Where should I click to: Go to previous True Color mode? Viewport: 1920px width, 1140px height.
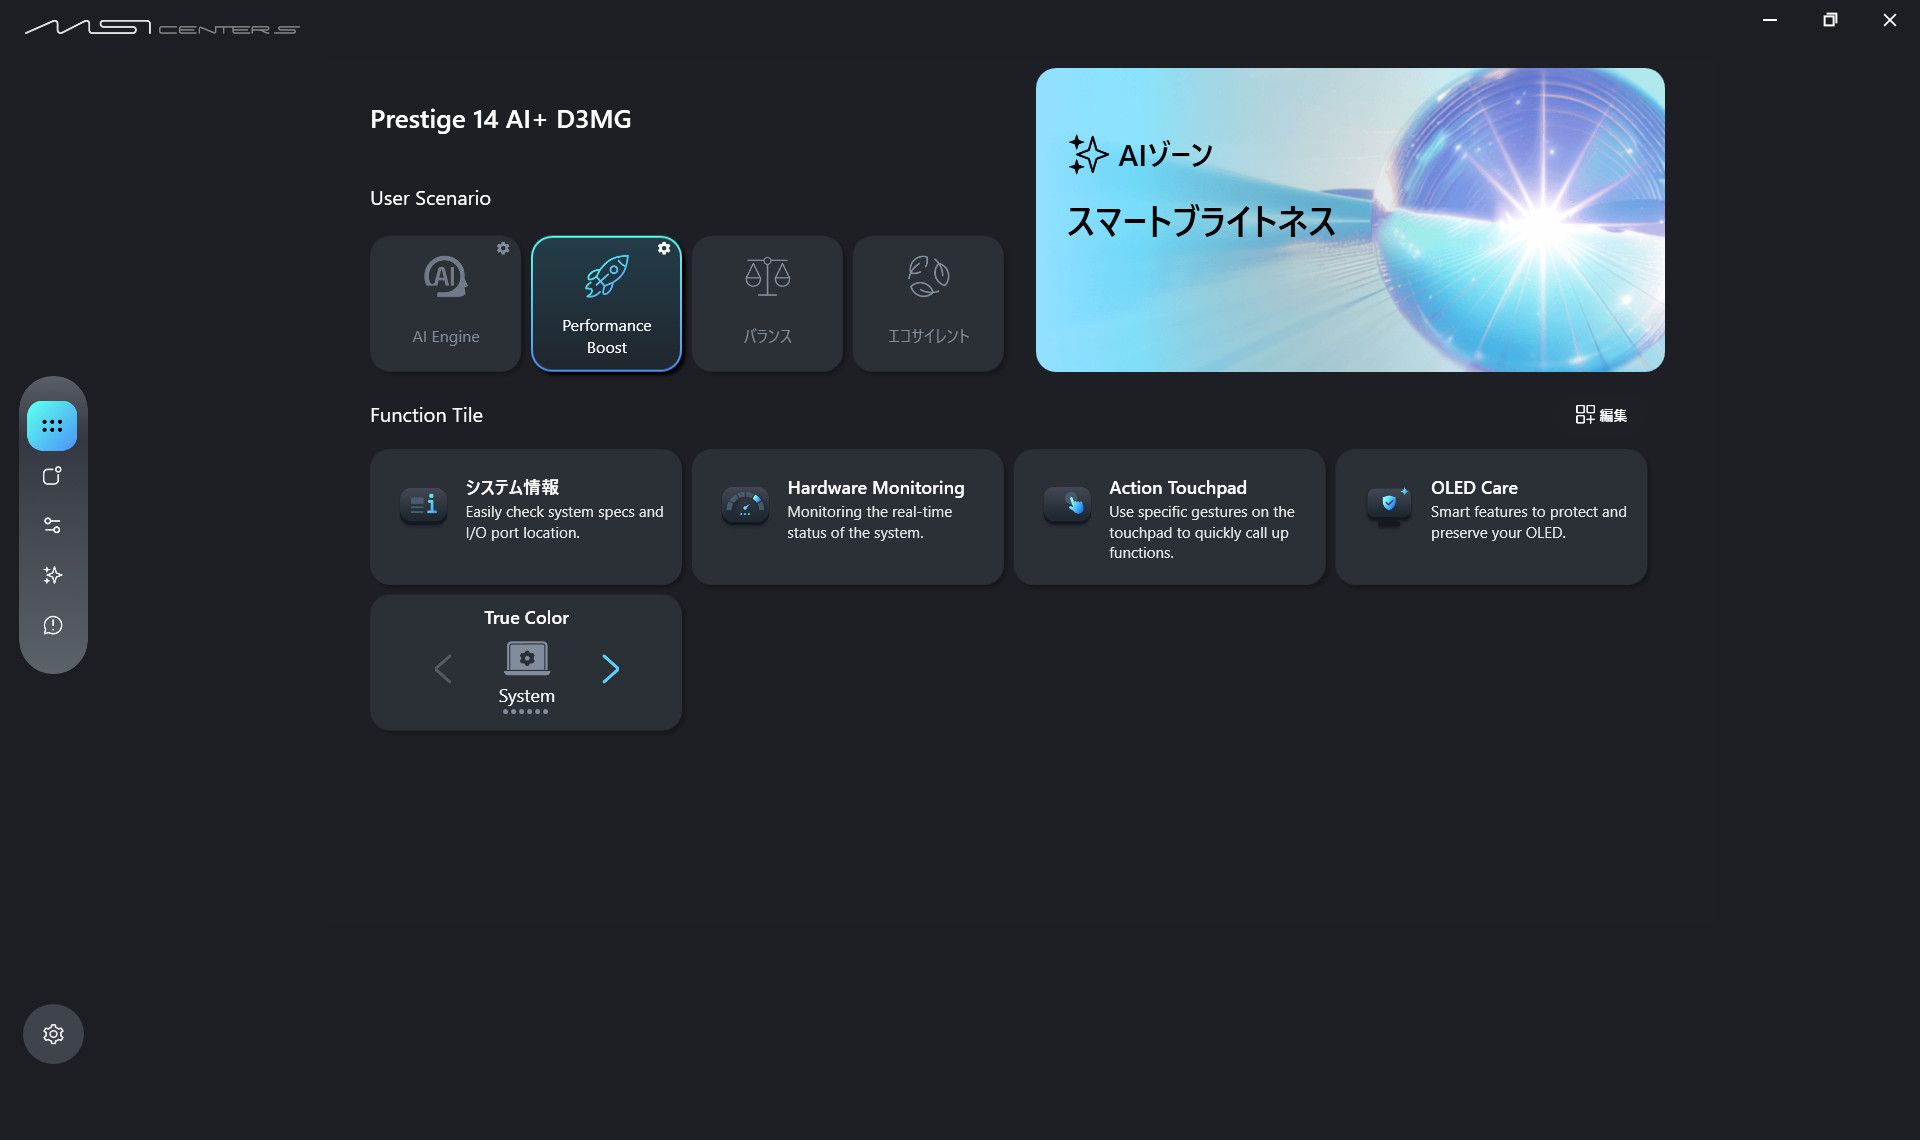443,669
